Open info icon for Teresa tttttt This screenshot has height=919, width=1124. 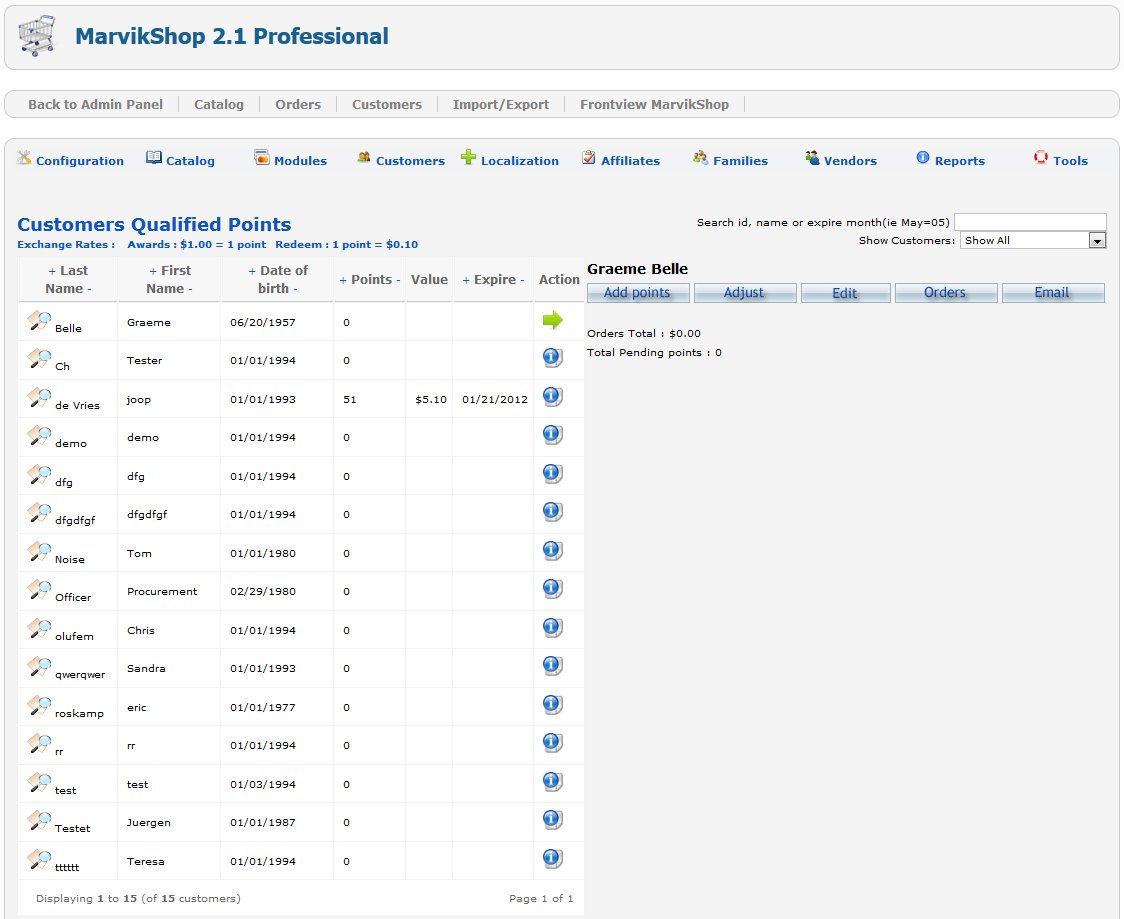pos(552,858)
